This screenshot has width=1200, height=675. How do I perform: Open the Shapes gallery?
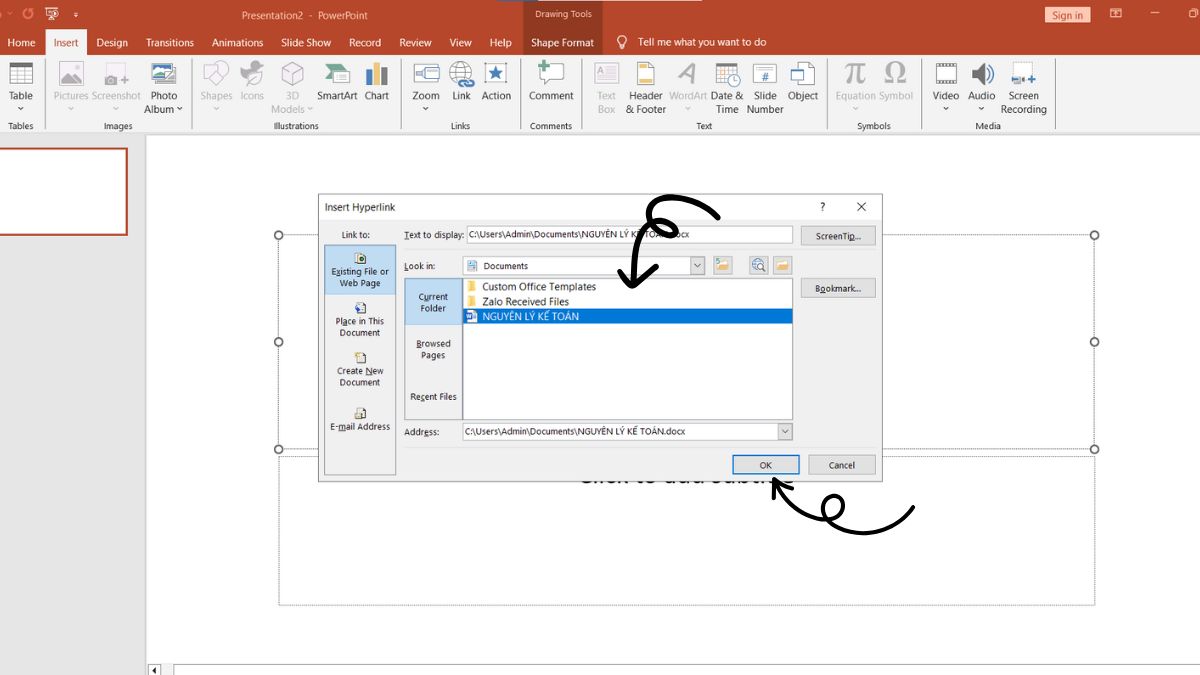(216, 88)
